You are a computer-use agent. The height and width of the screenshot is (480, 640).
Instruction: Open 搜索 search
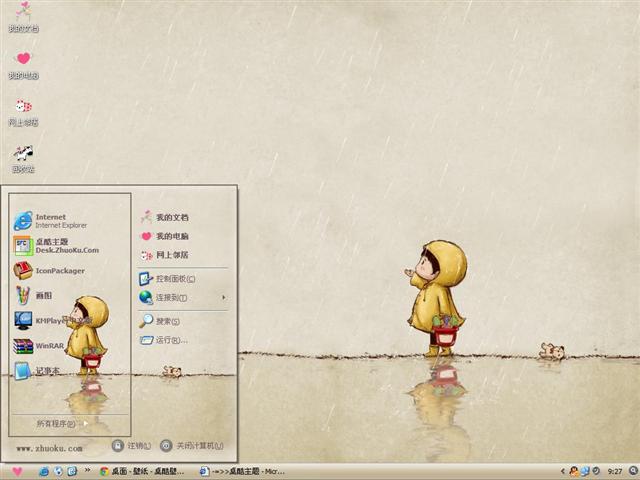tap(160, 321)
